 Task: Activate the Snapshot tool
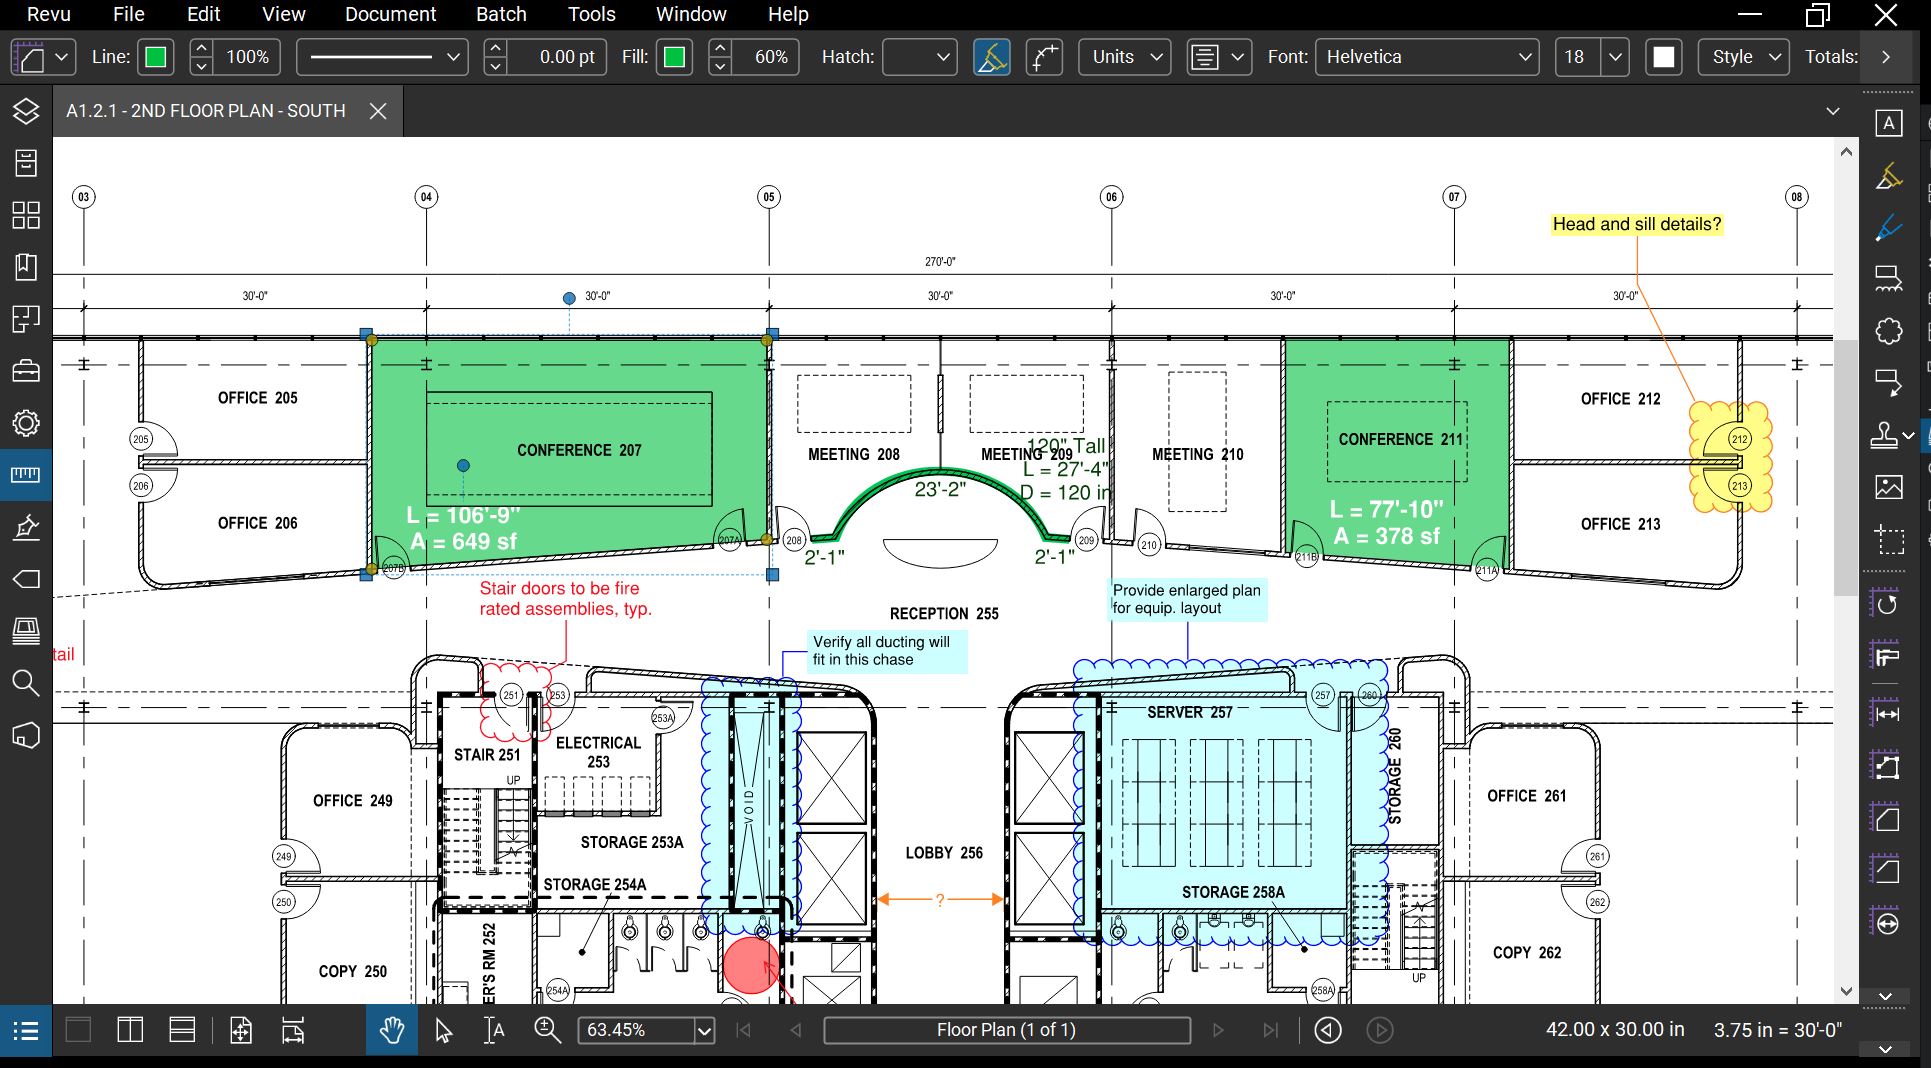(1889, 540)
